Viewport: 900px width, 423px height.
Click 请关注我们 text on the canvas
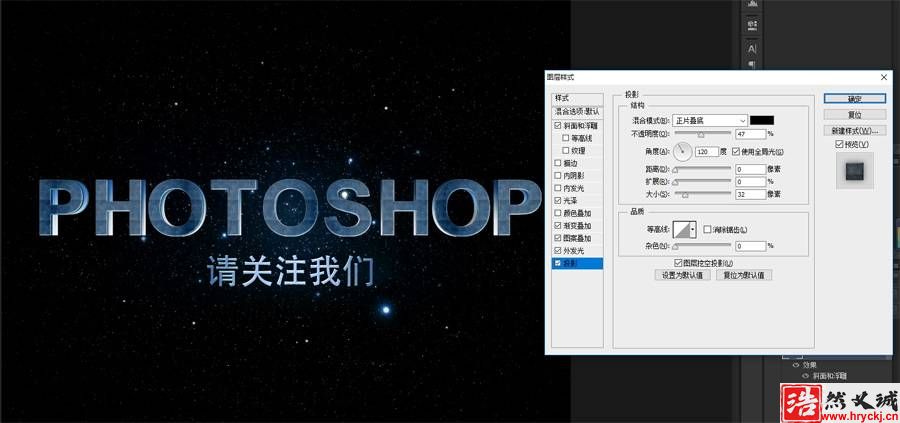(290, 271)
